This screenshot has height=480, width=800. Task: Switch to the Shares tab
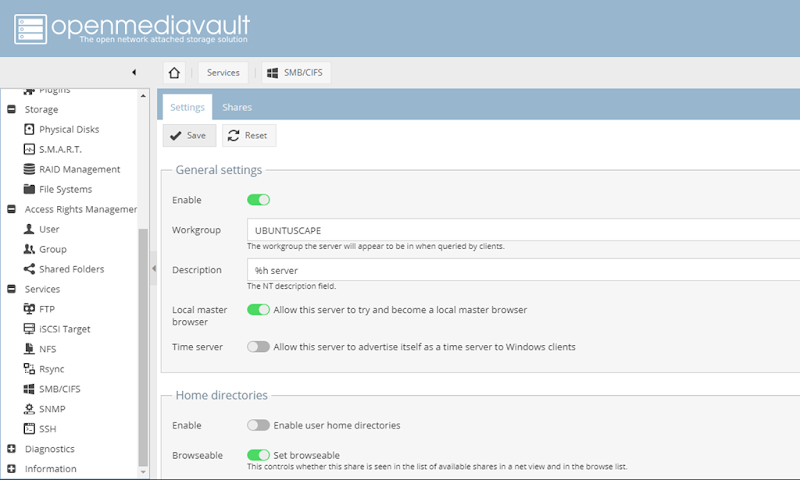click(x=237, y=107)
